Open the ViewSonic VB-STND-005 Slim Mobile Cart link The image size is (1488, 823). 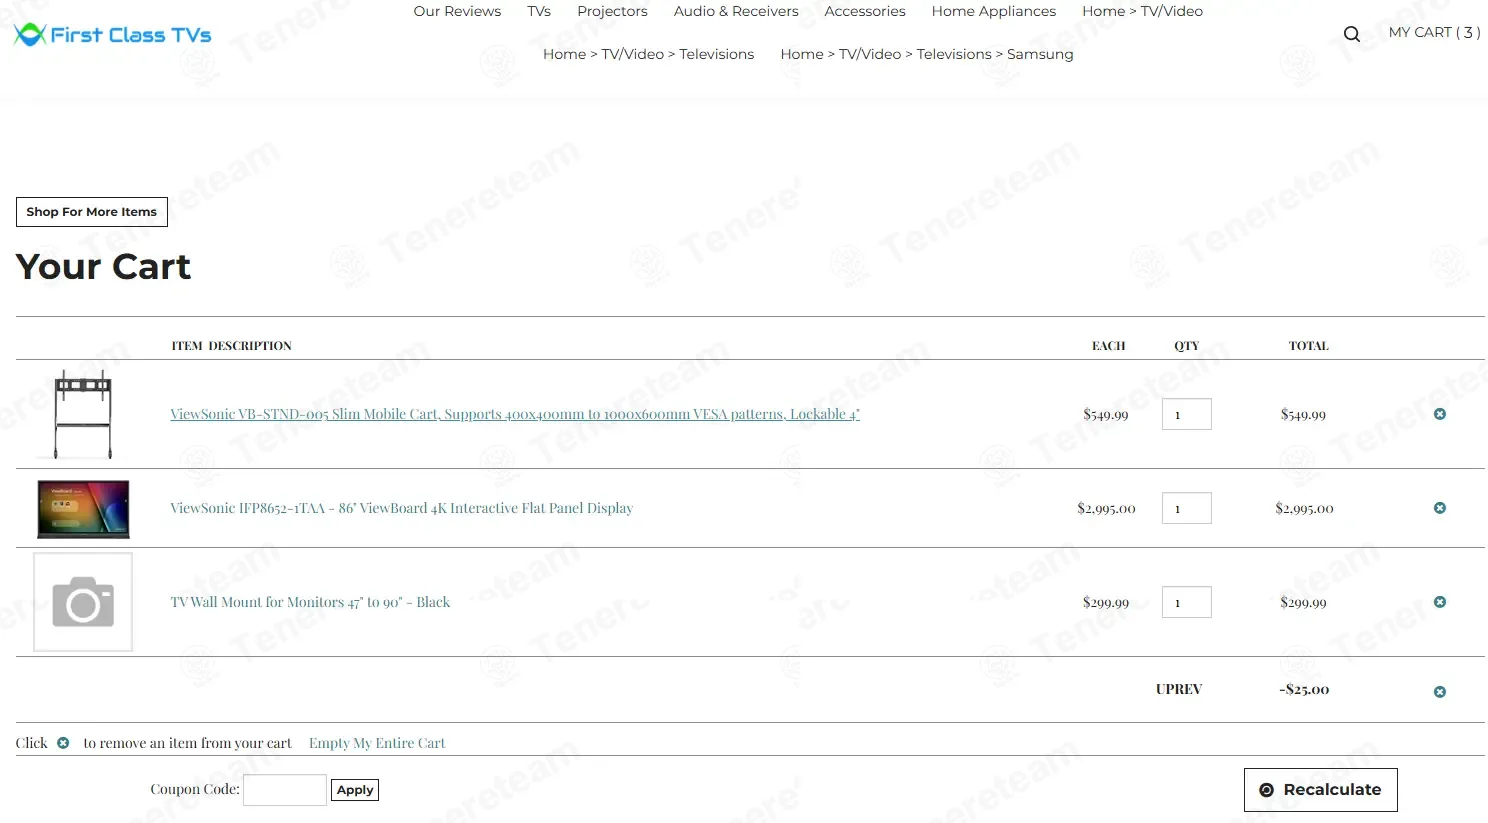515,414
